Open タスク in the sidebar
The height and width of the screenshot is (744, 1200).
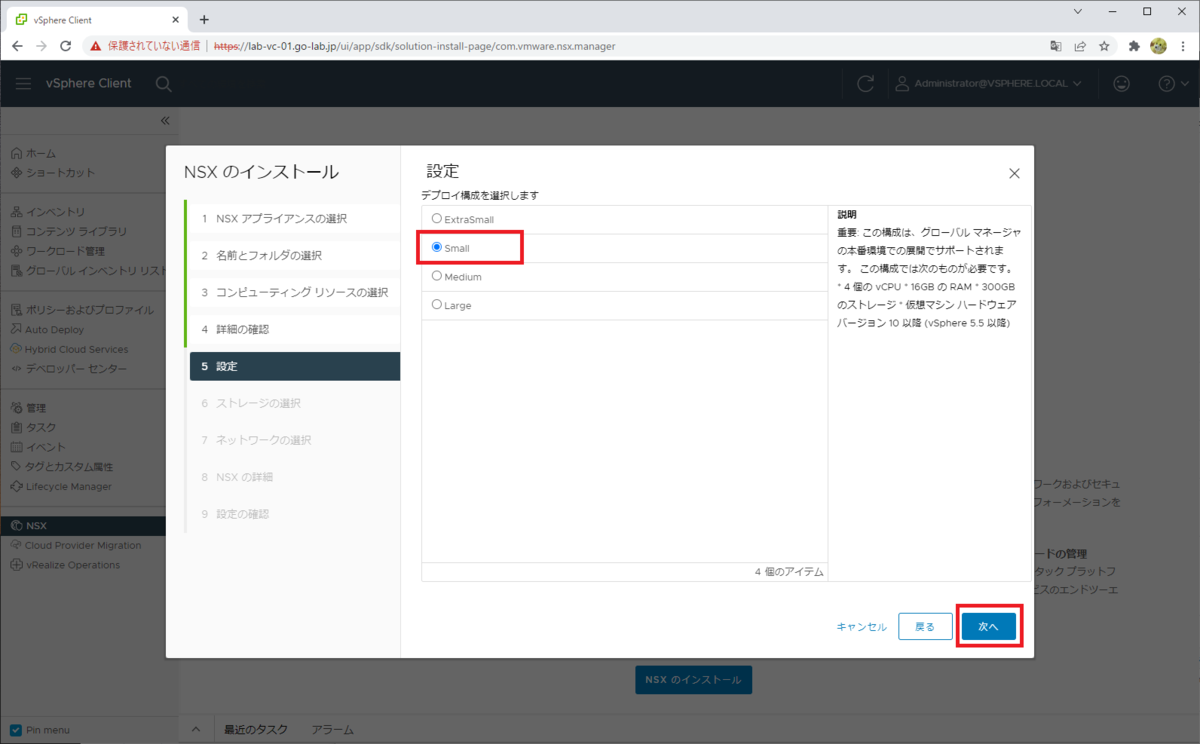(33, 427)
